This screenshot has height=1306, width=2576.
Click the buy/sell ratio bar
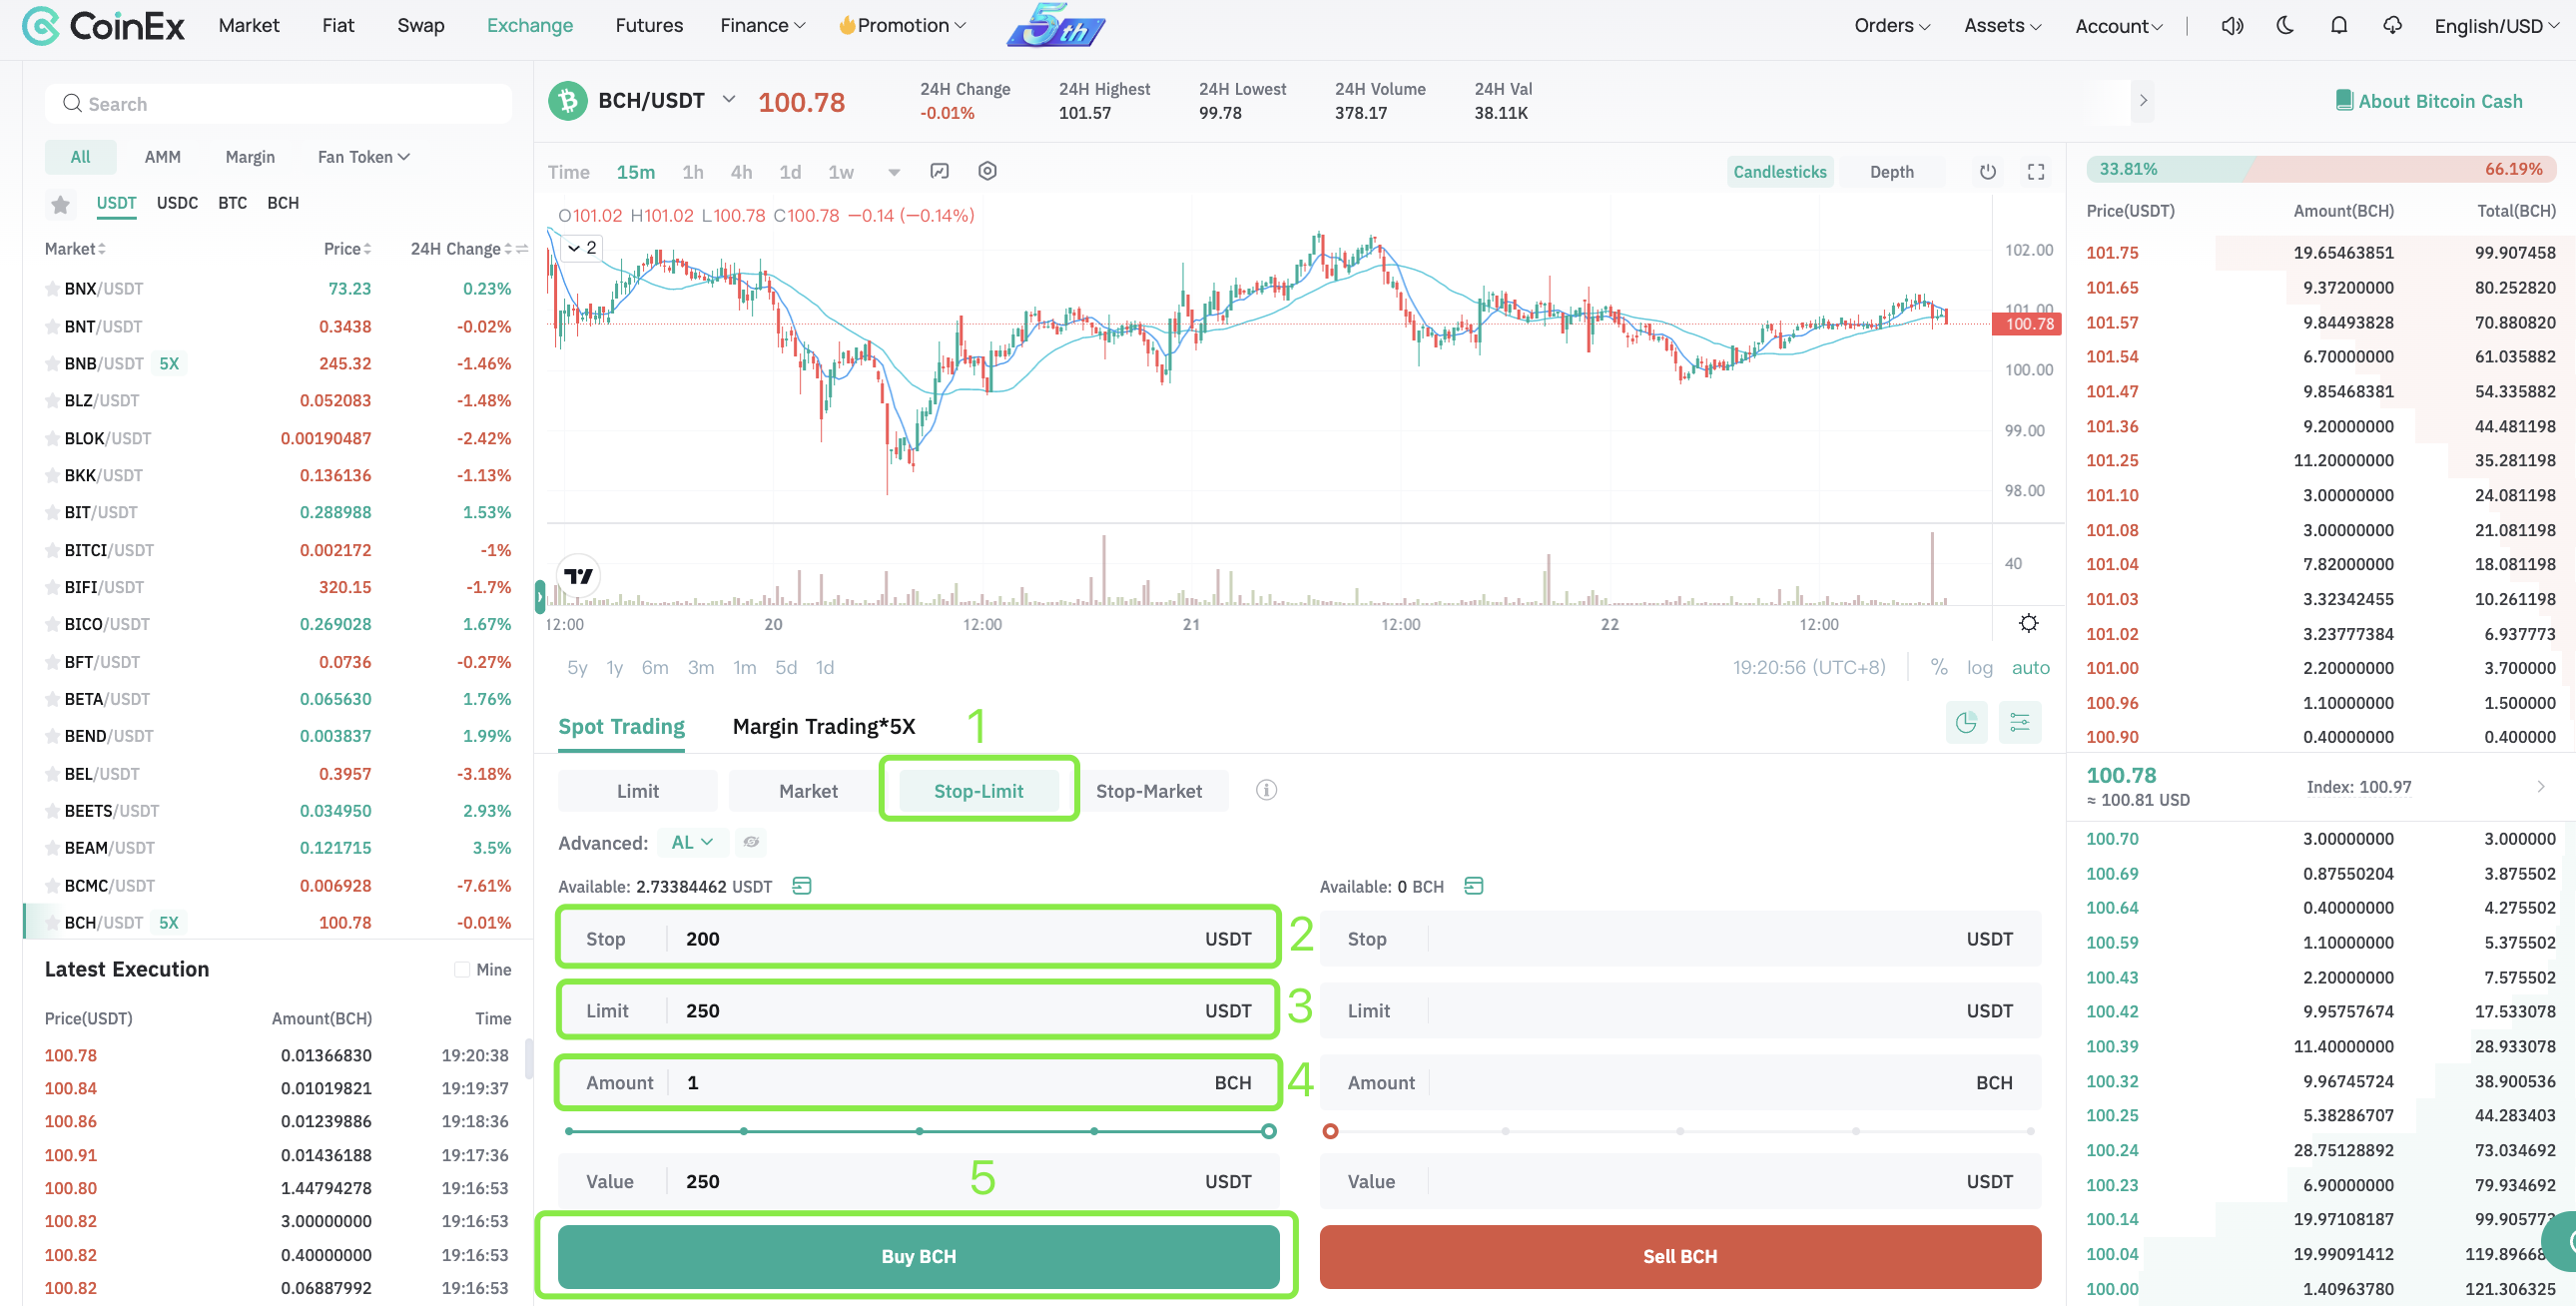2321,169
